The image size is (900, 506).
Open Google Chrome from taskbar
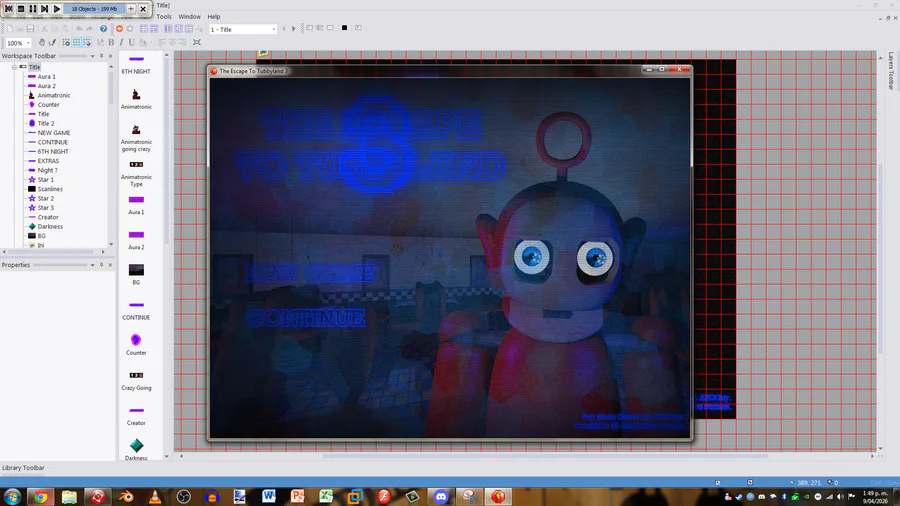point(40,496)
